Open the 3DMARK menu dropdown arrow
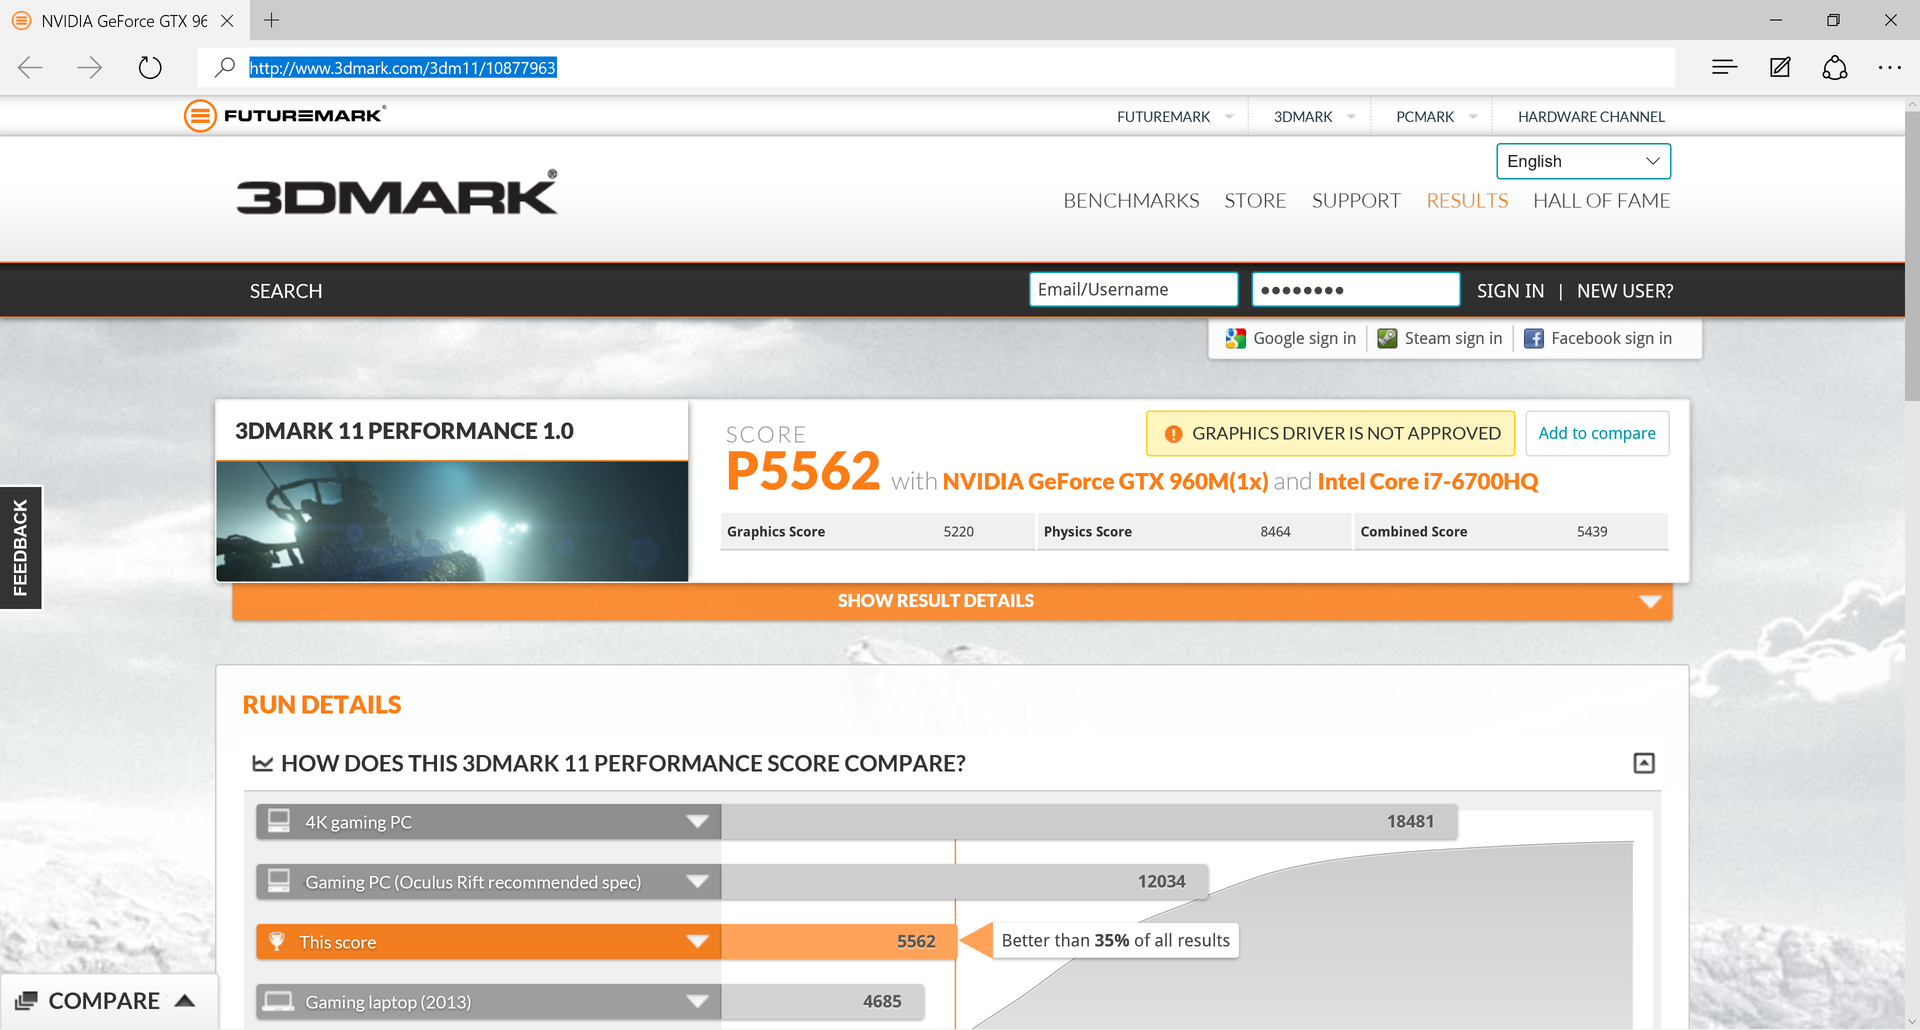Screen dimensions: 1920x1030 pos(1351,117)
